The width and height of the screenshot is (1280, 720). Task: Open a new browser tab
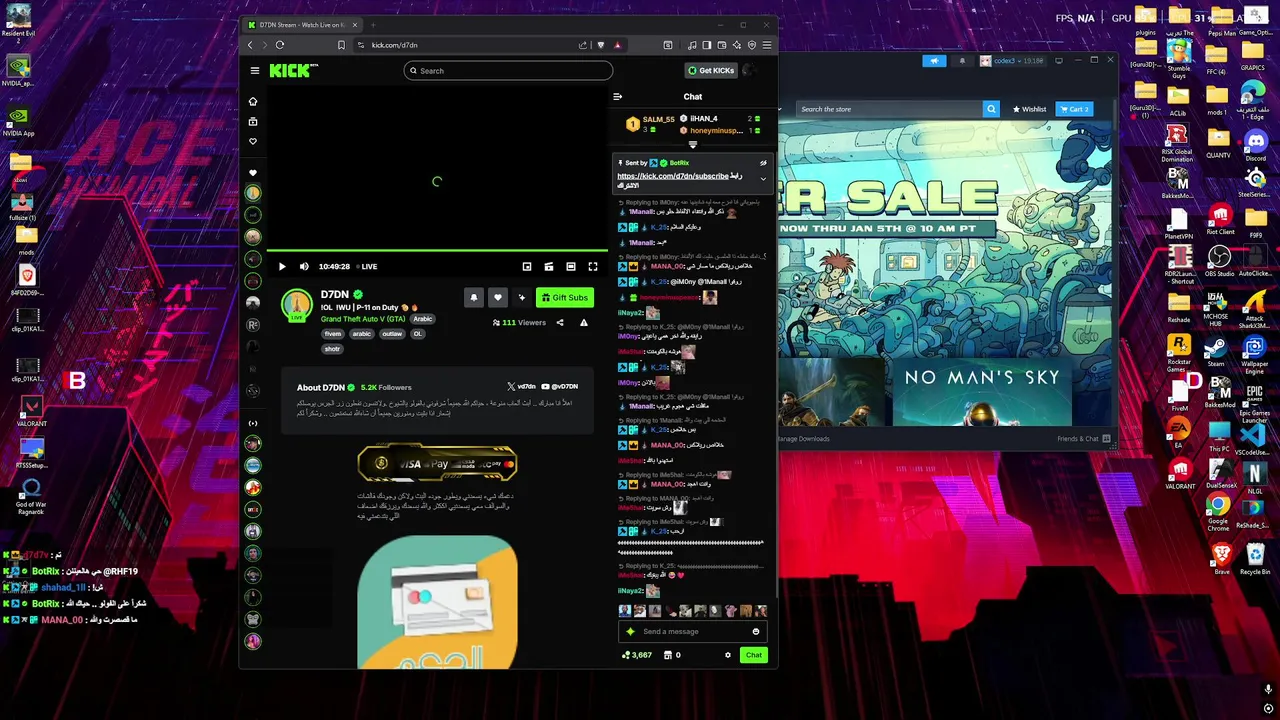tap(373, 25)
